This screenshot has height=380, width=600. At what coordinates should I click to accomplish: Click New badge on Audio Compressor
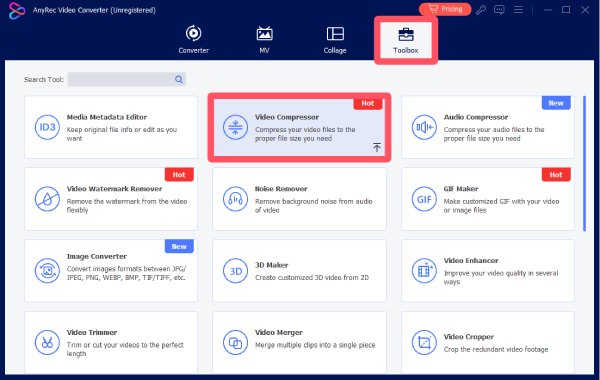coord(556,103)
